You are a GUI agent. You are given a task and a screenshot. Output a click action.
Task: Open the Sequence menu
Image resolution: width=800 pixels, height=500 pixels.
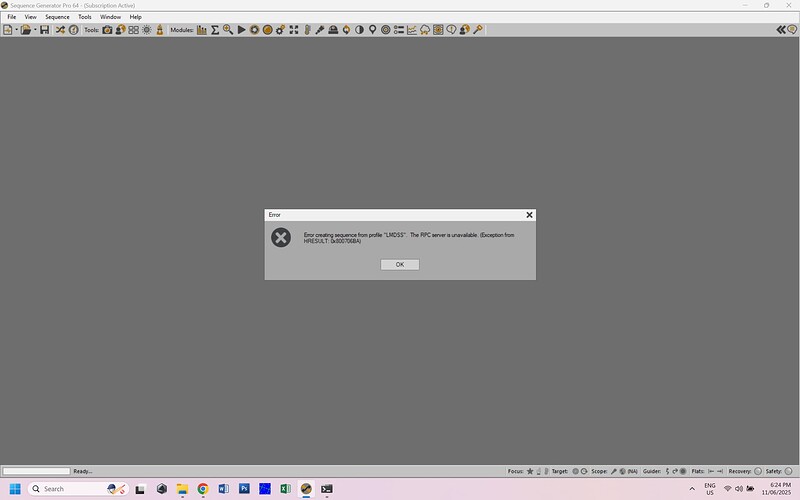pyautogui.click(x=57, y=17)
